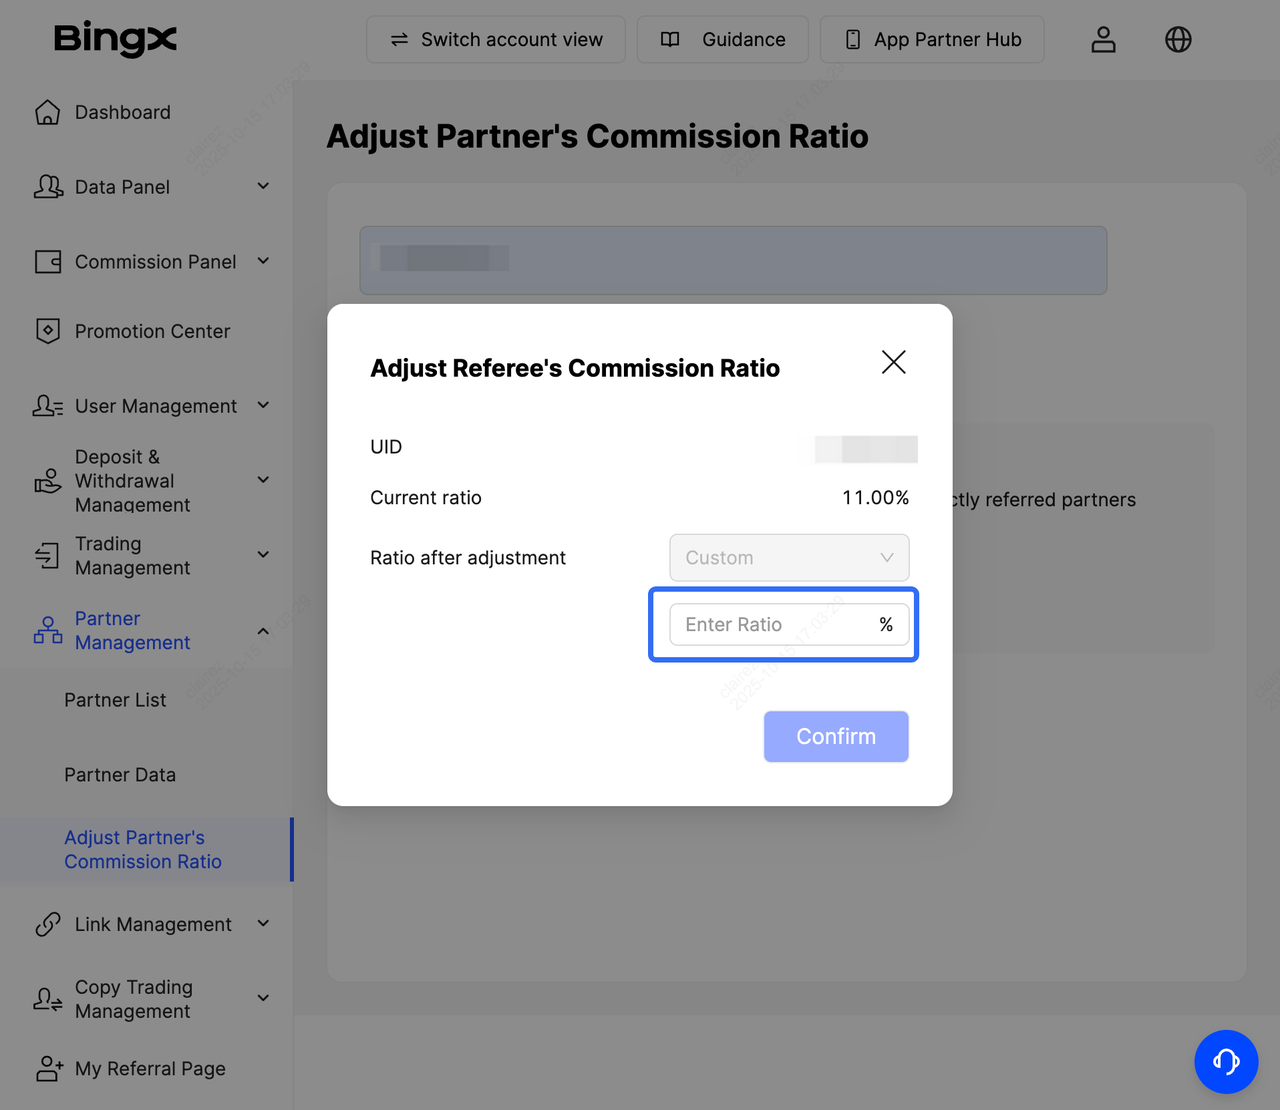Focus the Enter Ratio input field

pos(773,625)
